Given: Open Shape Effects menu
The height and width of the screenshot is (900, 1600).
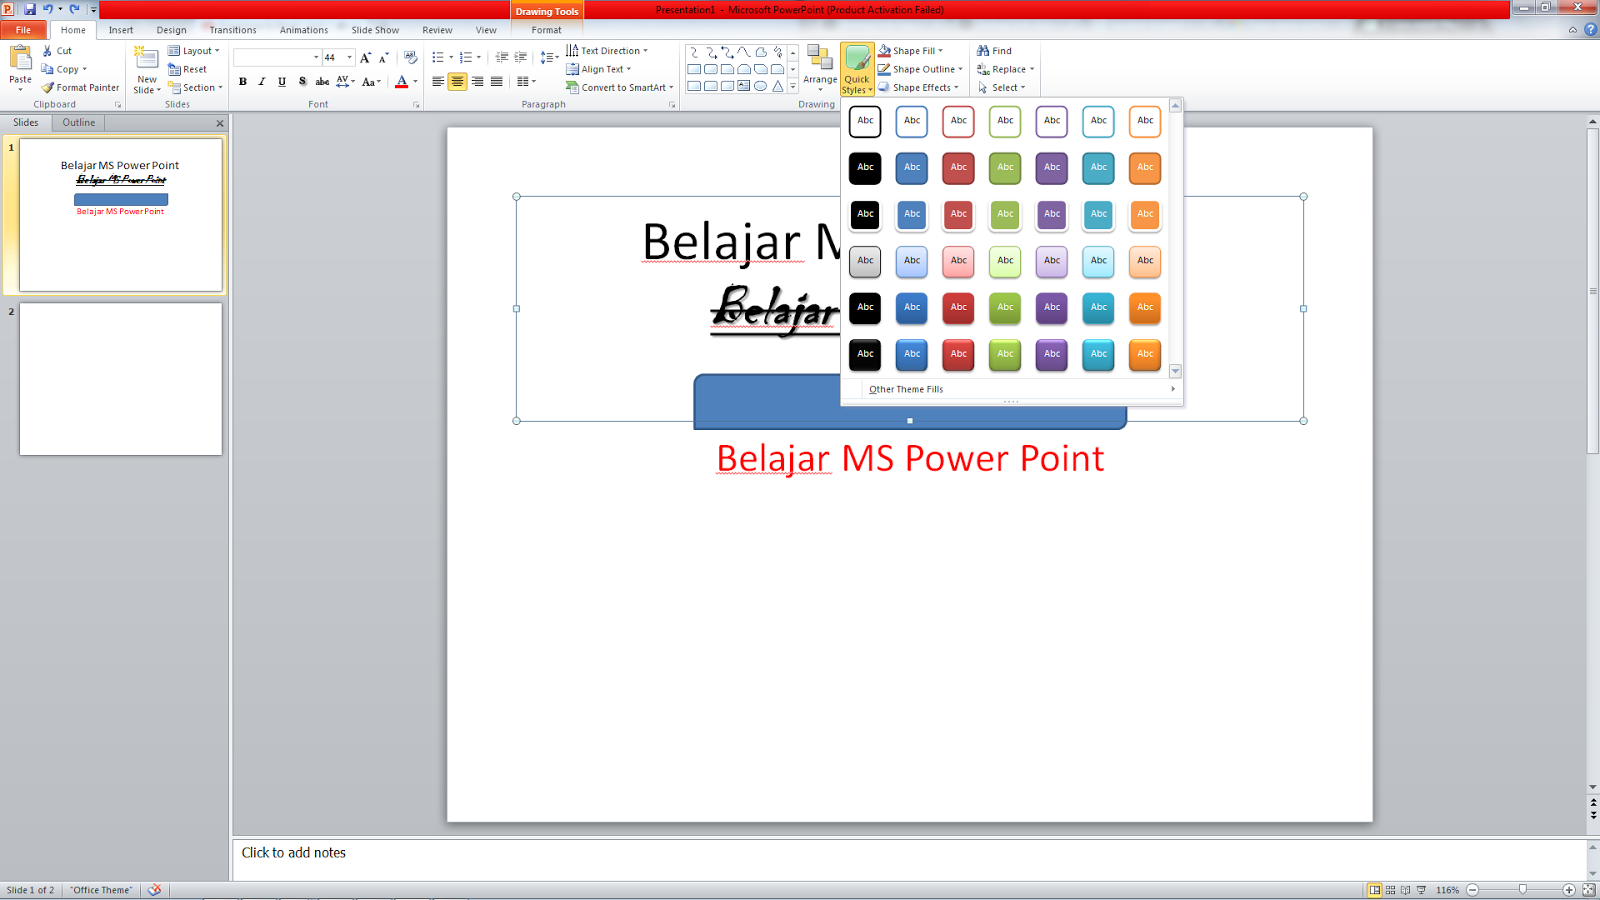Looking at the screenshot, I should coord(919,88).
